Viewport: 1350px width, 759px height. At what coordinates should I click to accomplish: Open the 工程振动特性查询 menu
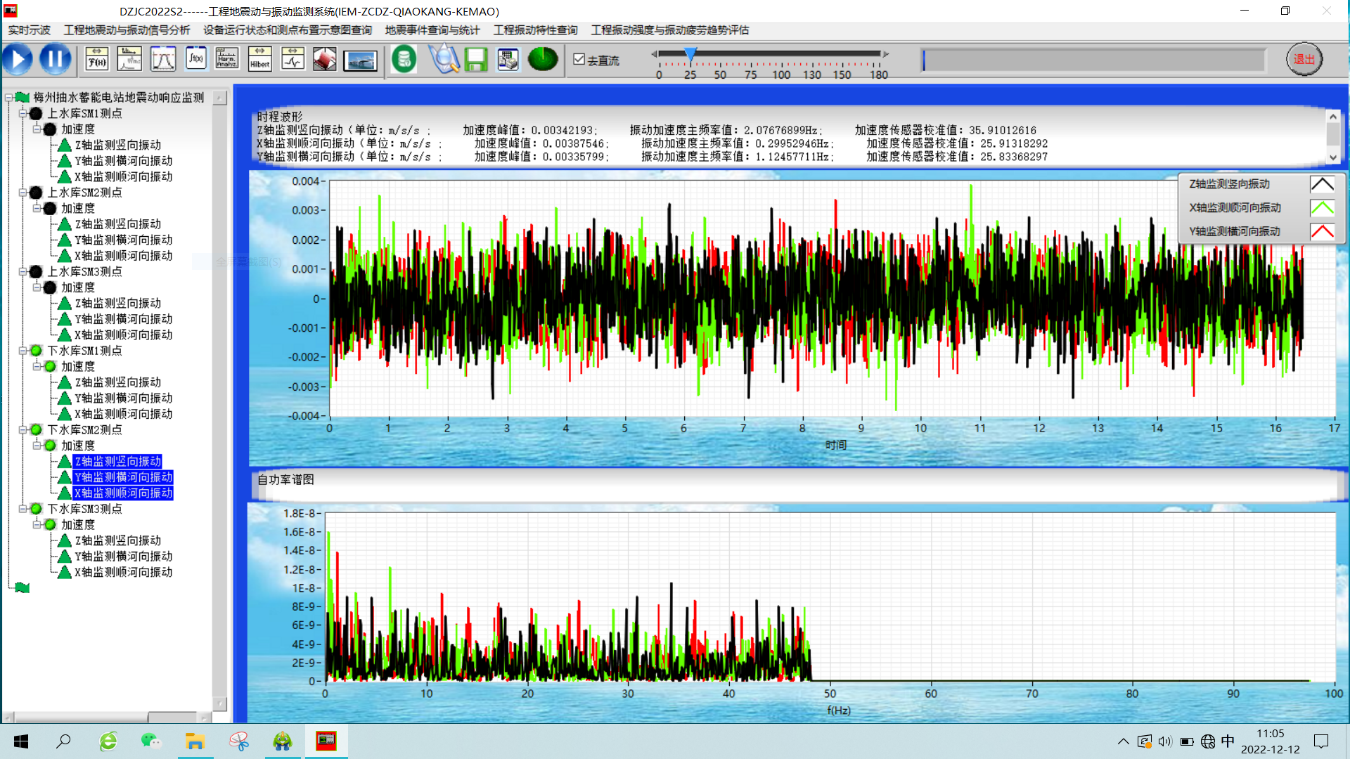click(535, 30)
